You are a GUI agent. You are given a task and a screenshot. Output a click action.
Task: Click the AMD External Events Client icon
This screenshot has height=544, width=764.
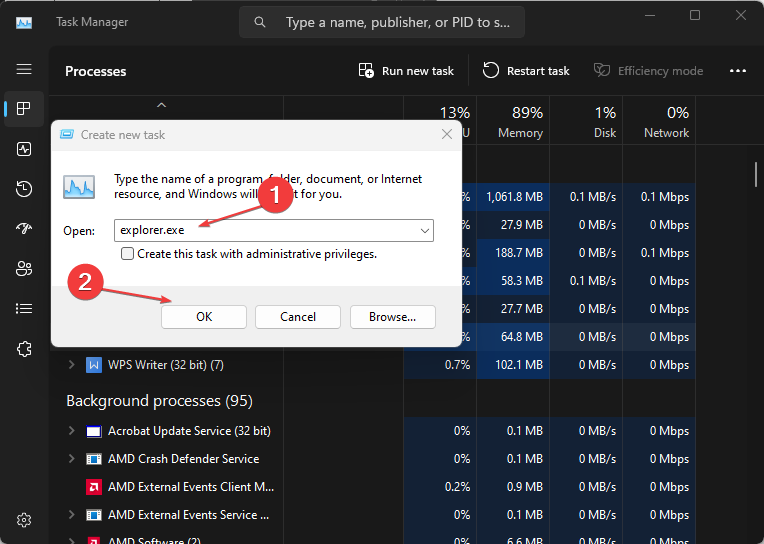coord(94,487)
